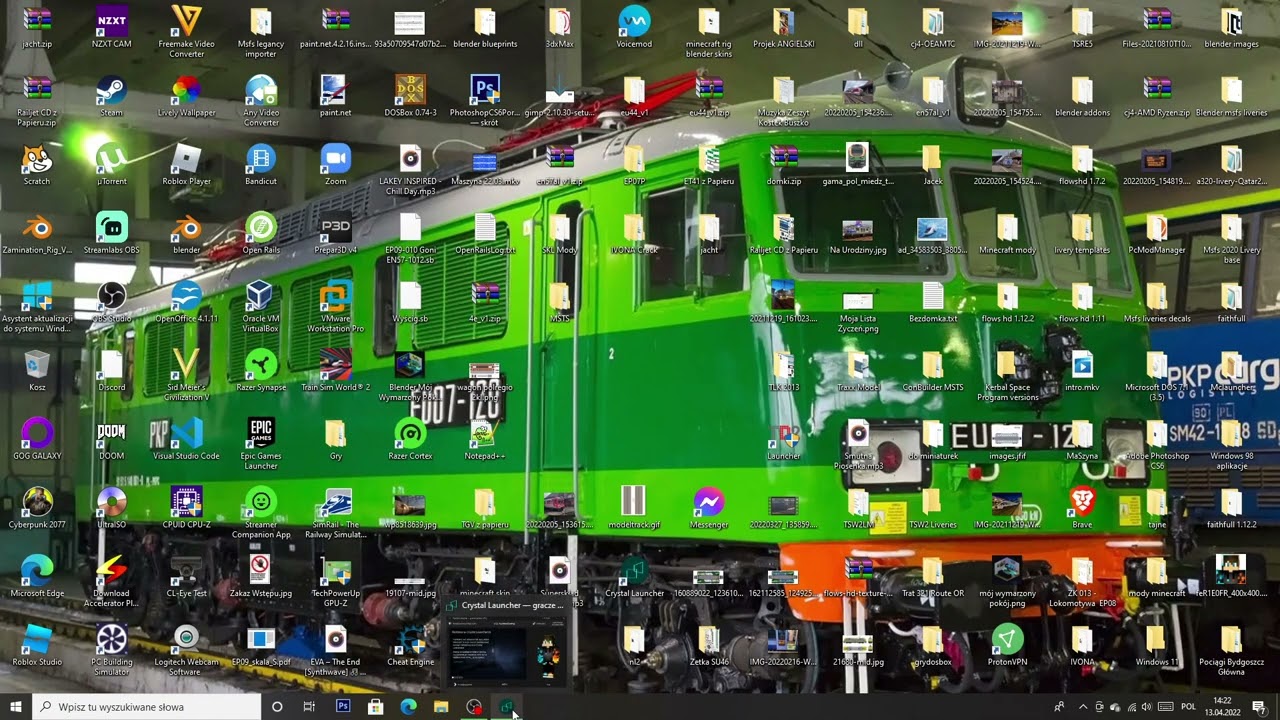Screen dimensions: 1280x720
Task: Open the Cyberpunk 2077 shortcut
Action: (x=37, y=507)
